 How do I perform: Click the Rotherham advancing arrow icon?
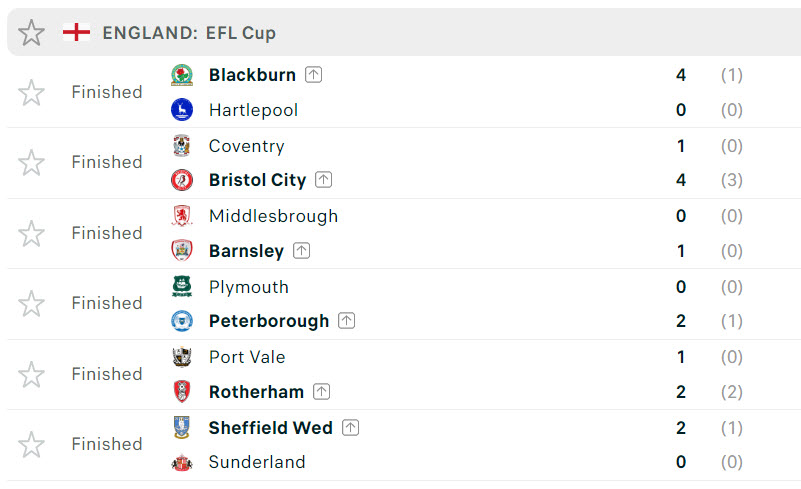tap(321, 392)
